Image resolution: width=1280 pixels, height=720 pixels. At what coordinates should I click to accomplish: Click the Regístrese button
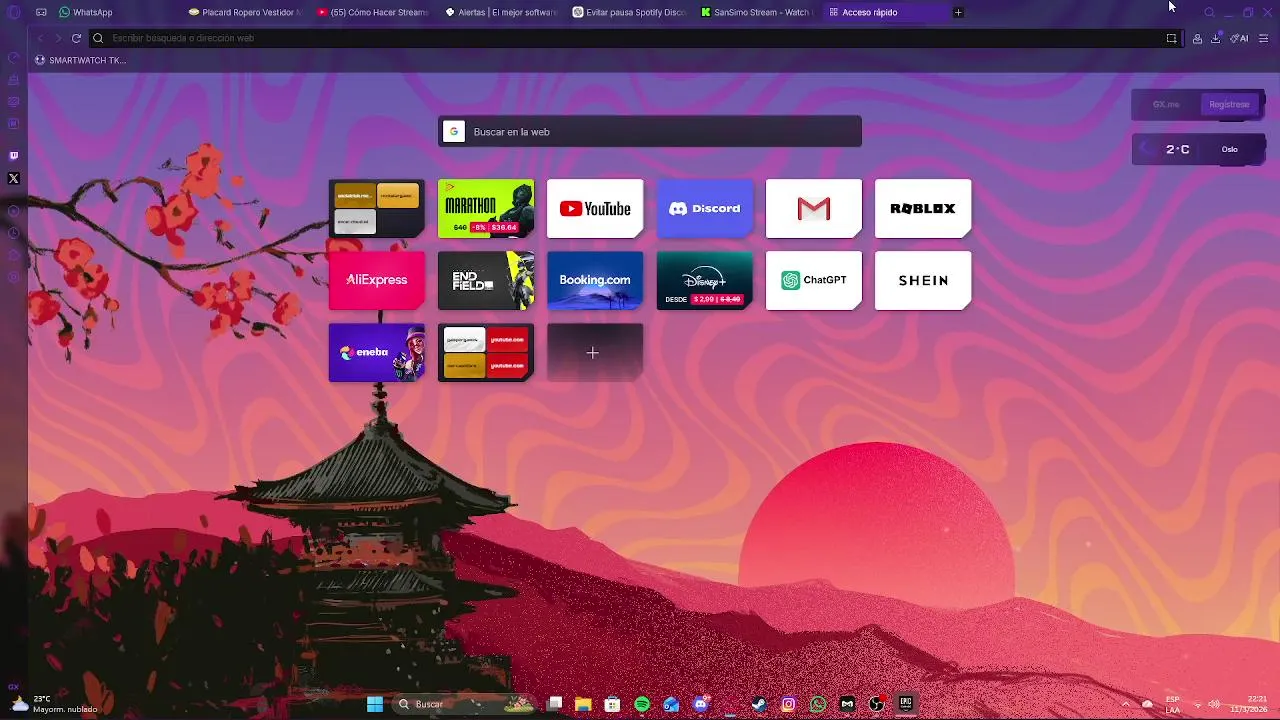pyautogui.click(x=1229, y=104)
